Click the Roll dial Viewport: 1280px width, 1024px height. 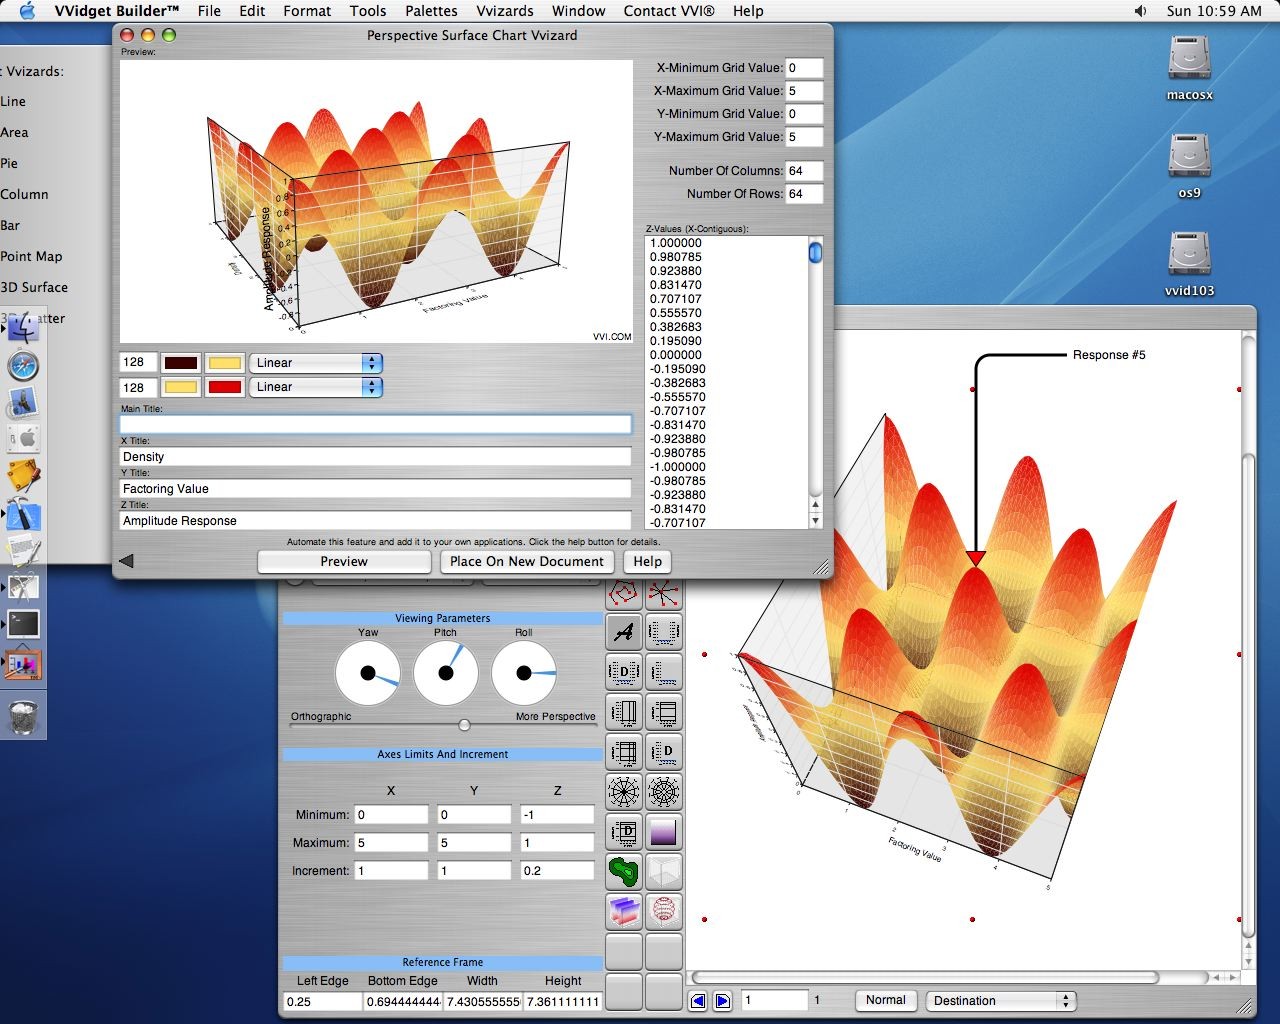pos(523,673)
